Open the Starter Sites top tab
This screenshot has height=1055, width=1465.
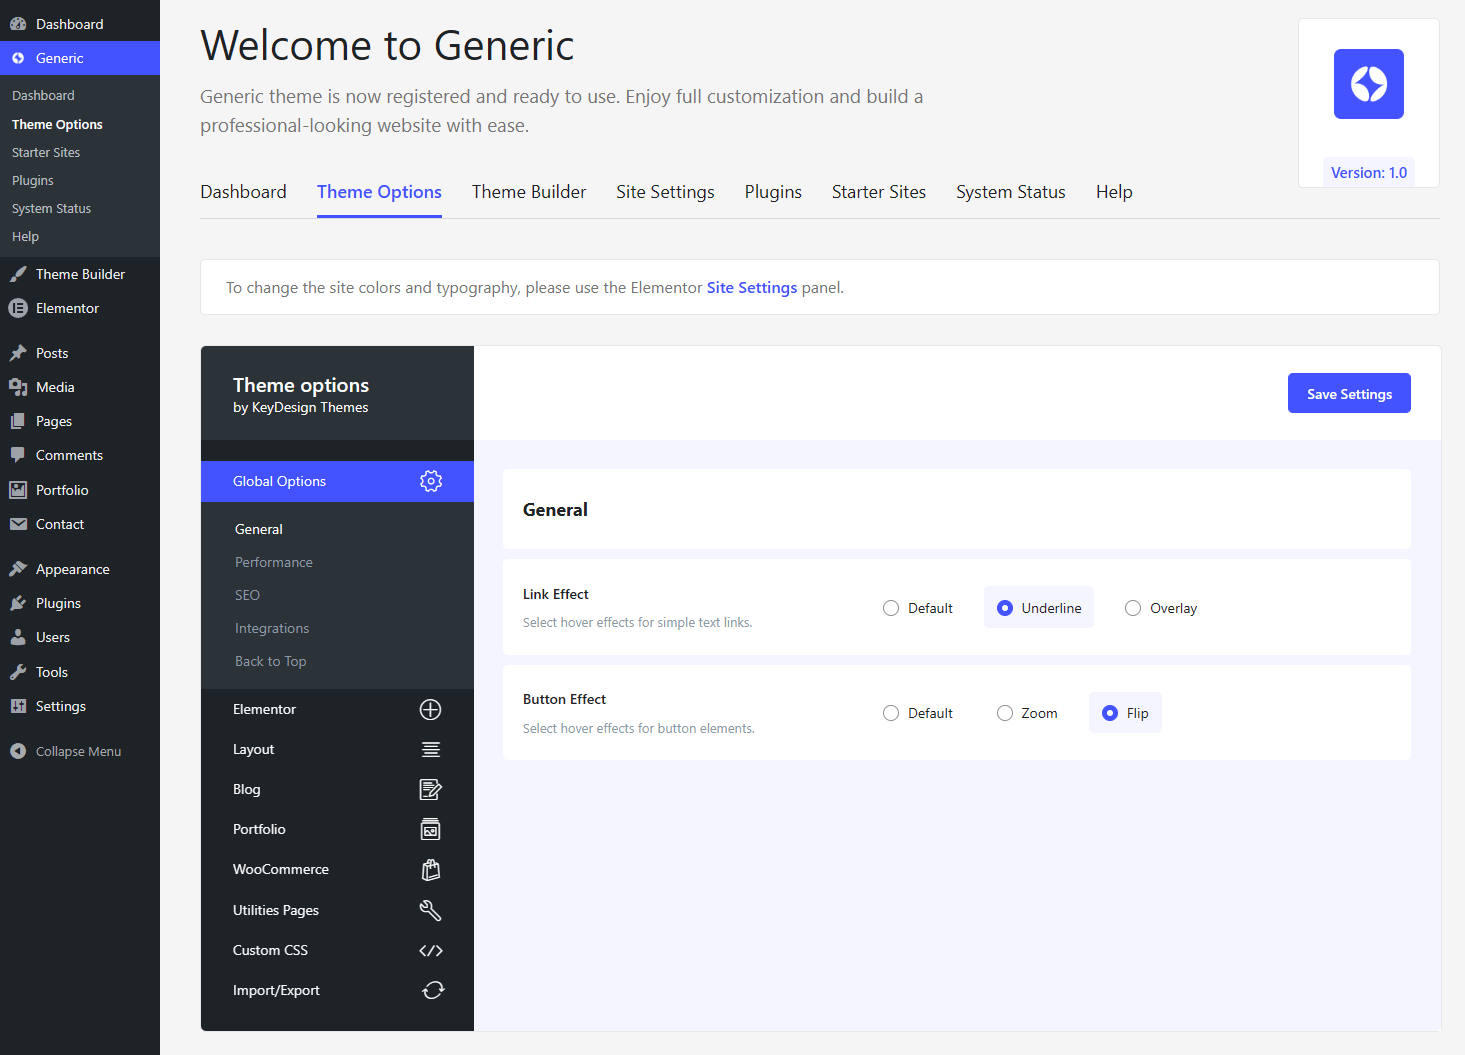[x=879, y=192]
